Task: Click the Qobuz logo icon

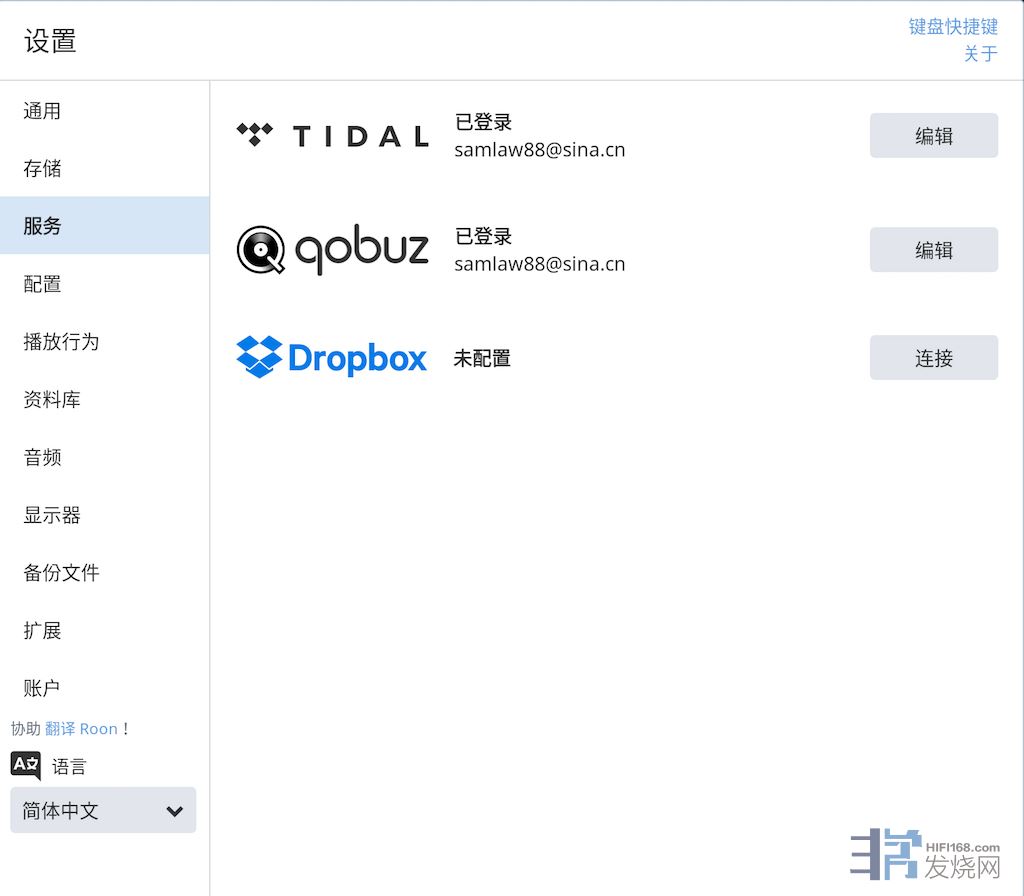Action: coord(261,250)
